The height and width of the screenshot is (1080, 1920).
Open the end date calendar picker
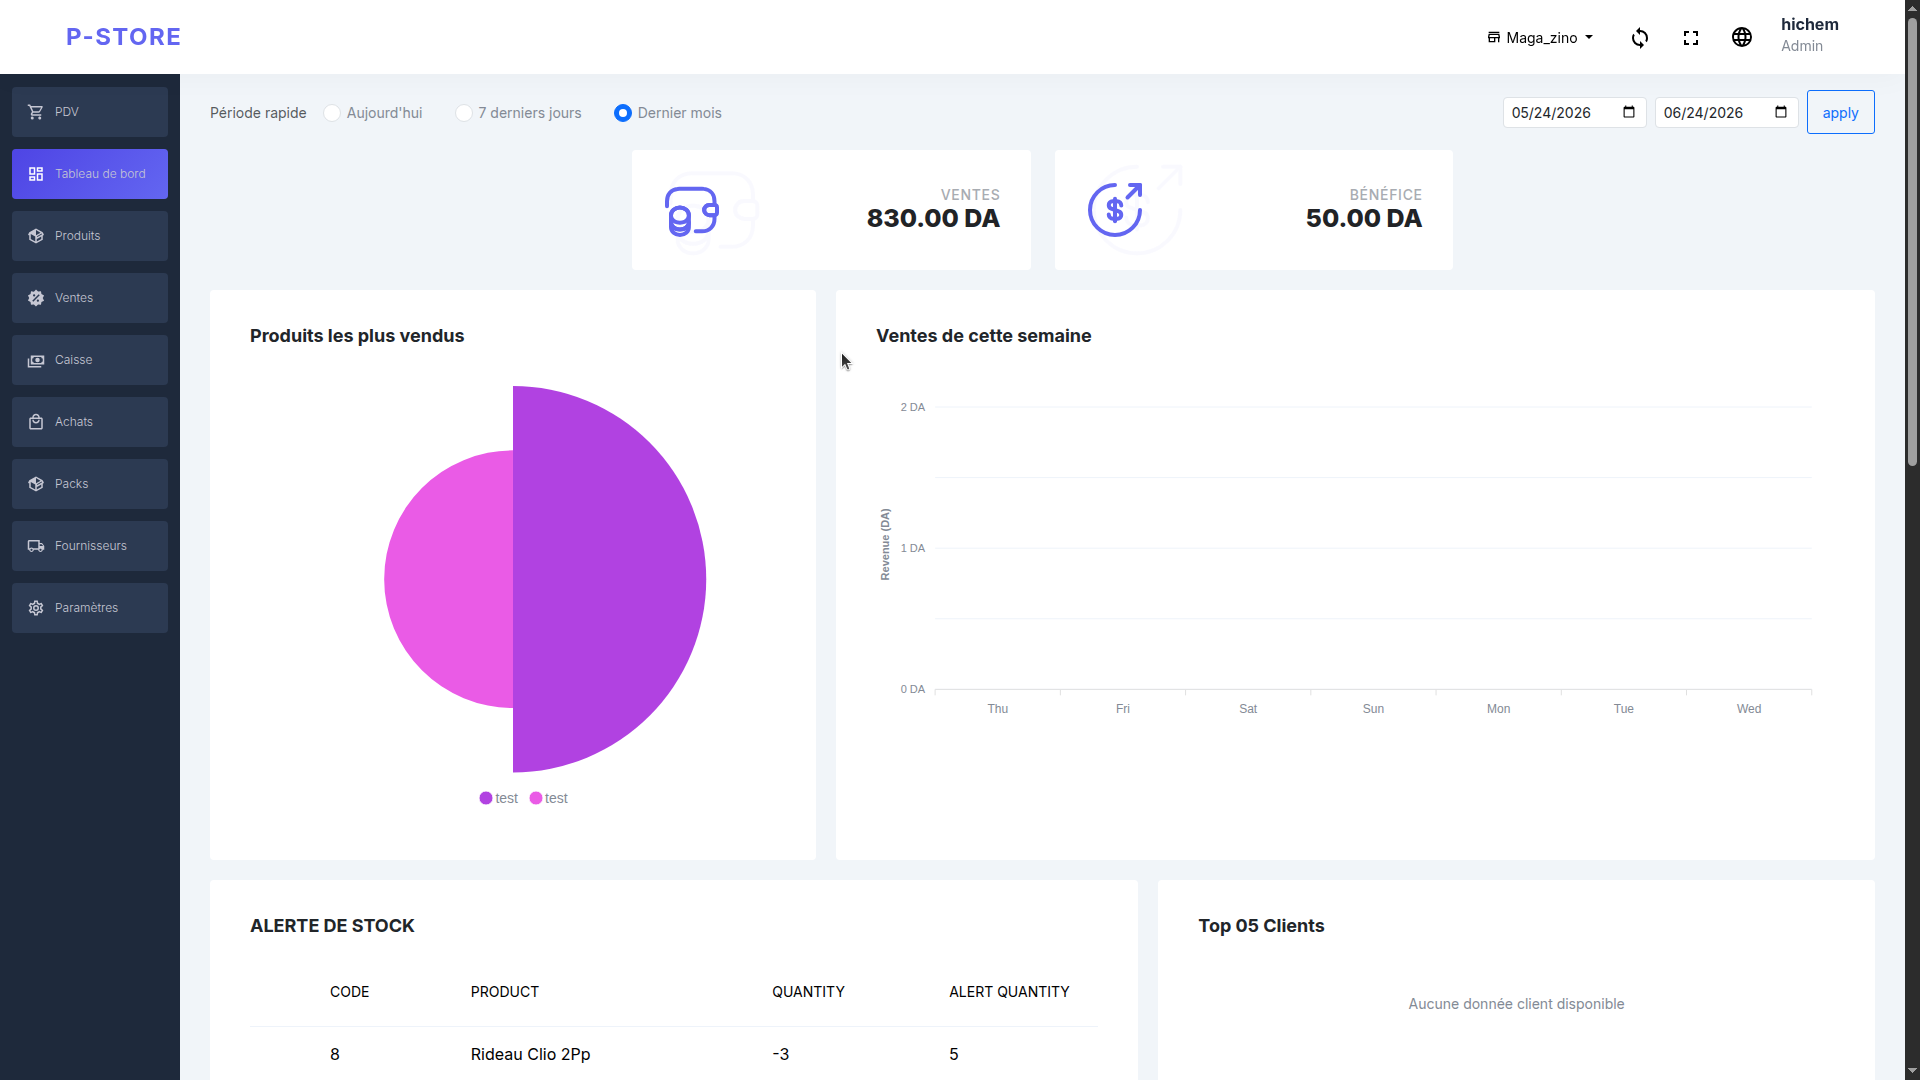pos(1781,112)
